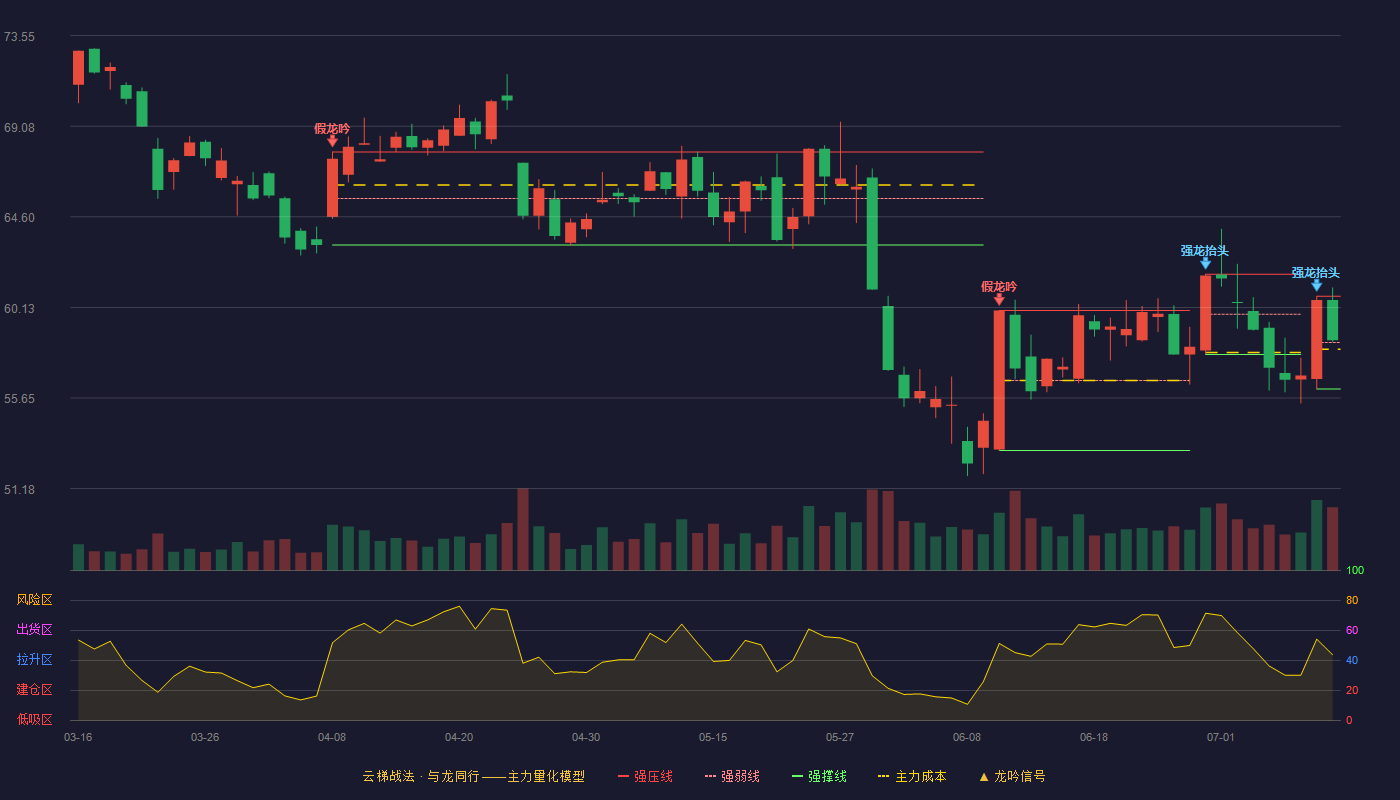Click the last 强龙抬头 blue arrow marker
The width and height of the screenshot is (1400, 800).
[x=1316, y=285]
